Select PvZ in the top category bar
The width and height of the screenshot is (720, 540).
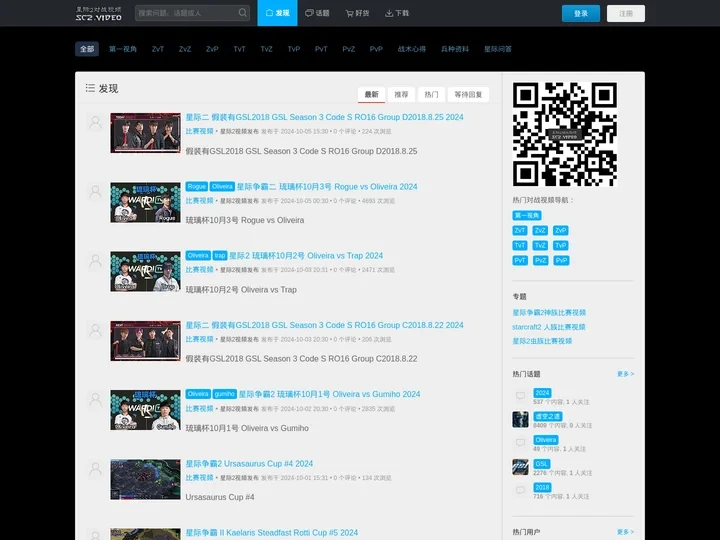point(349,49)
